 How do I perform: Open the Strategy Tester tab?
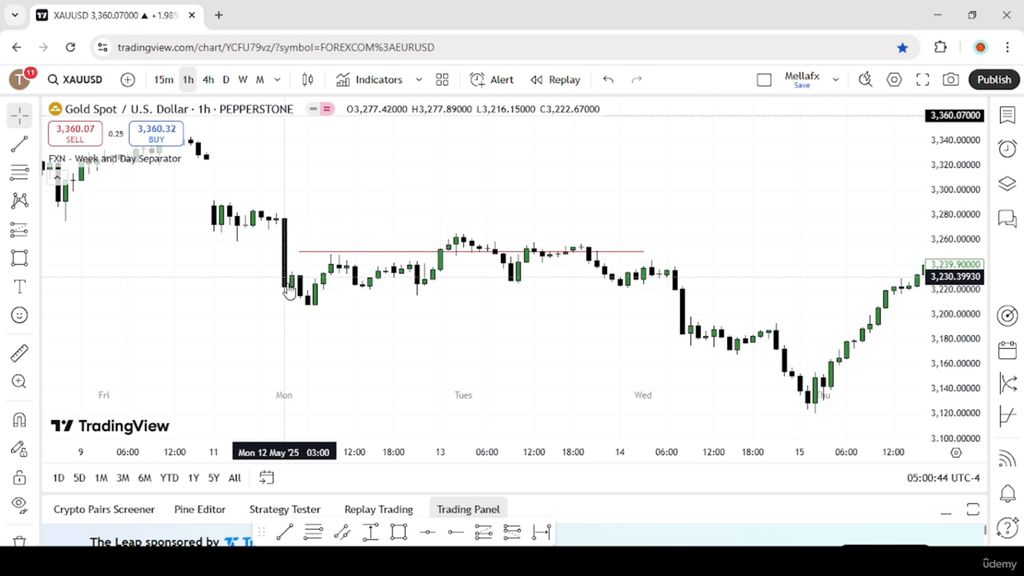click(285, 509)
